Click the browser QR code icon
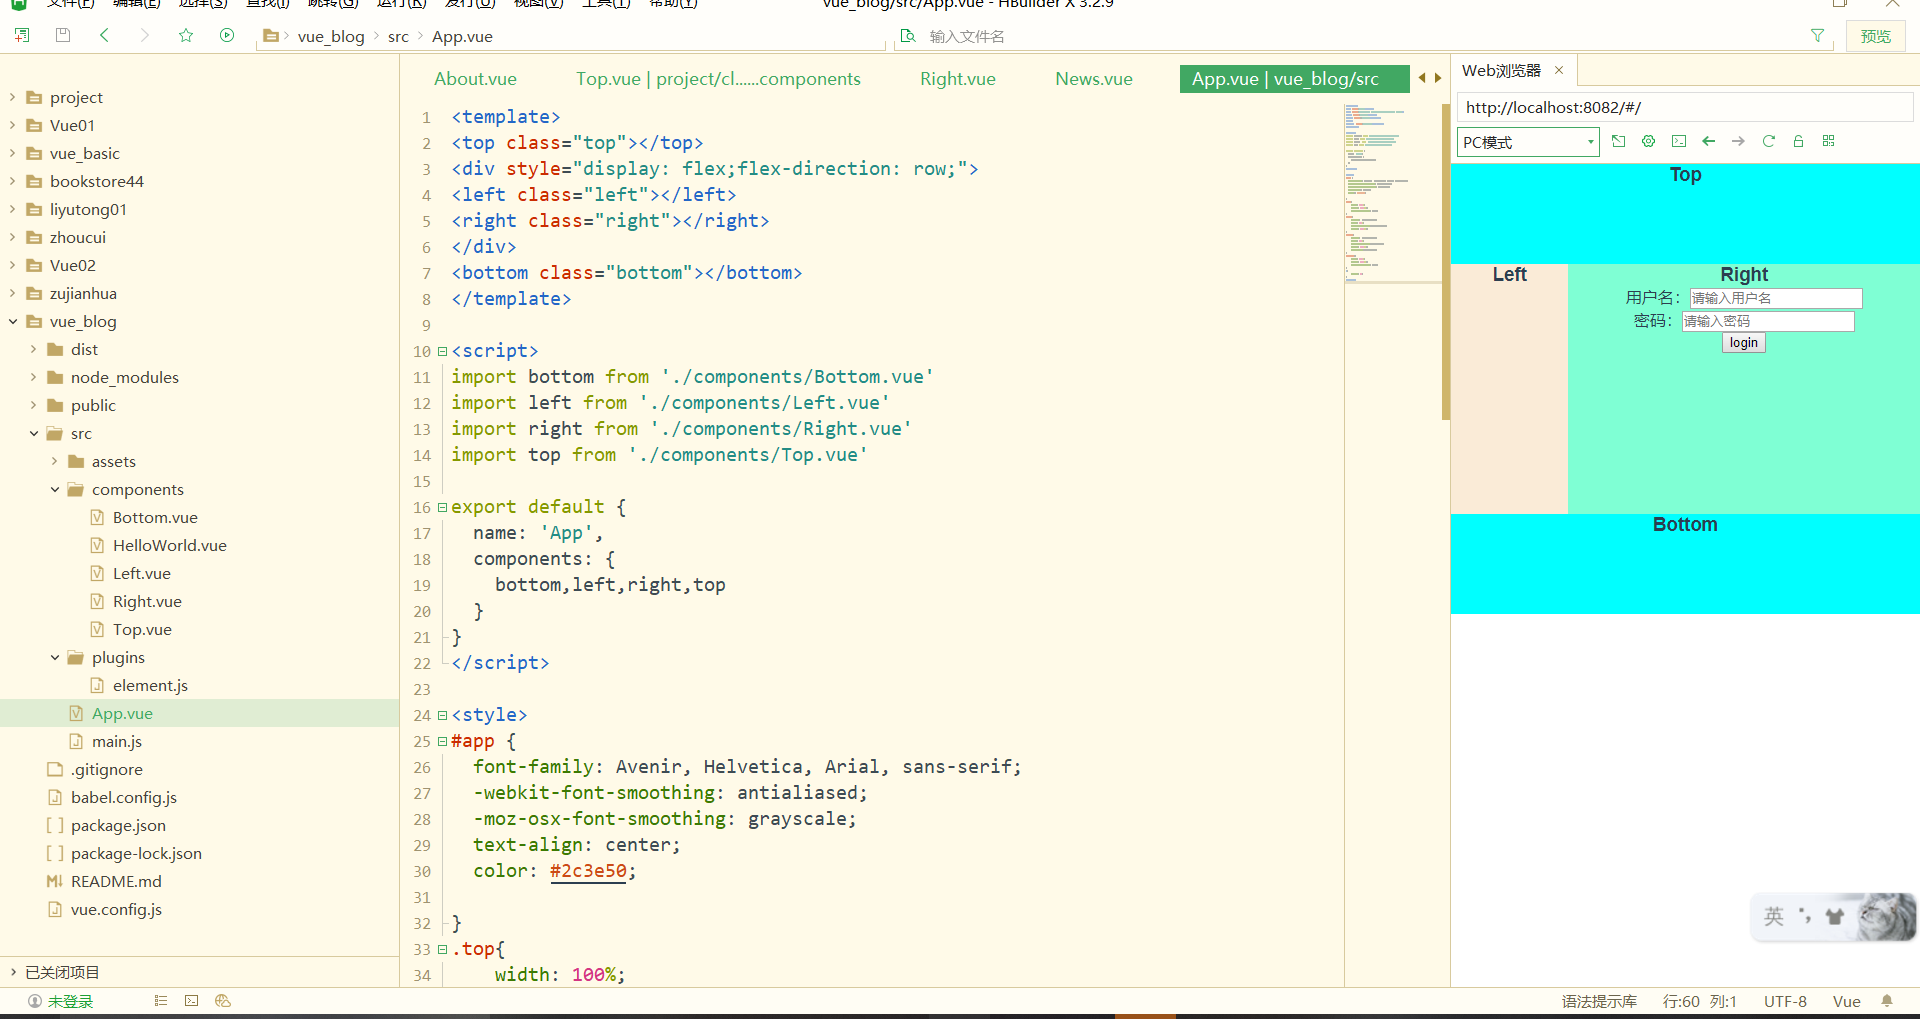Screen dimensions: 1920x1019 [1828, 141]
